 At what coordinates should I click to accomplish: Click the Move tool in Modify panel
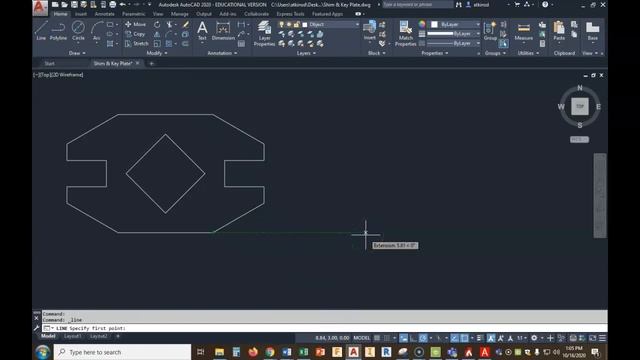[136, 24]
